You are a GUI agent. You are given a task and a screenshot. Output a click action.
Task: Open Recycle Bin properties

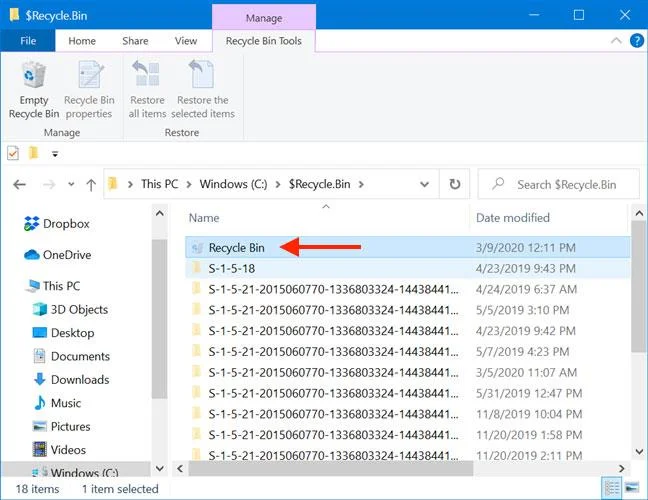[x=89, y=90]
